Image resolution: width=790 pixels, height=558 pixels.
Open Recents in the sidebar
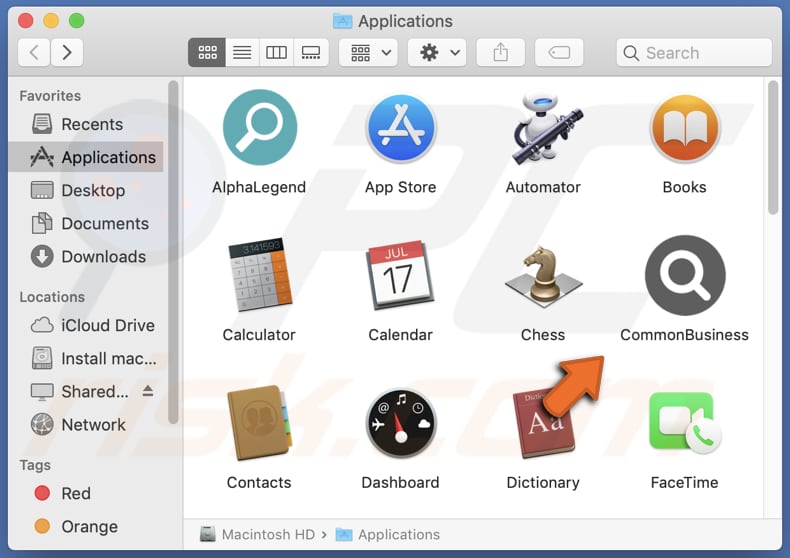pos(86,124)
